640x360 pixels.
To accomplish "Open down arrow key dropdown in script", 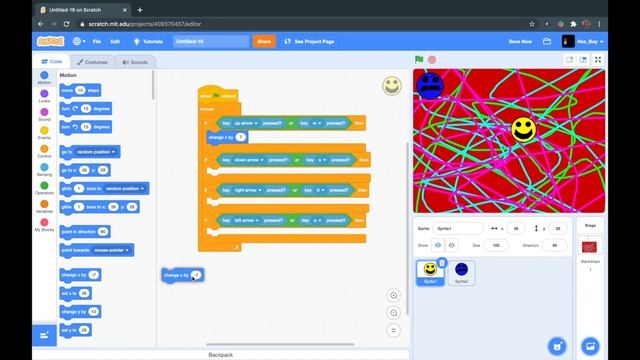I will pos(249,160).
